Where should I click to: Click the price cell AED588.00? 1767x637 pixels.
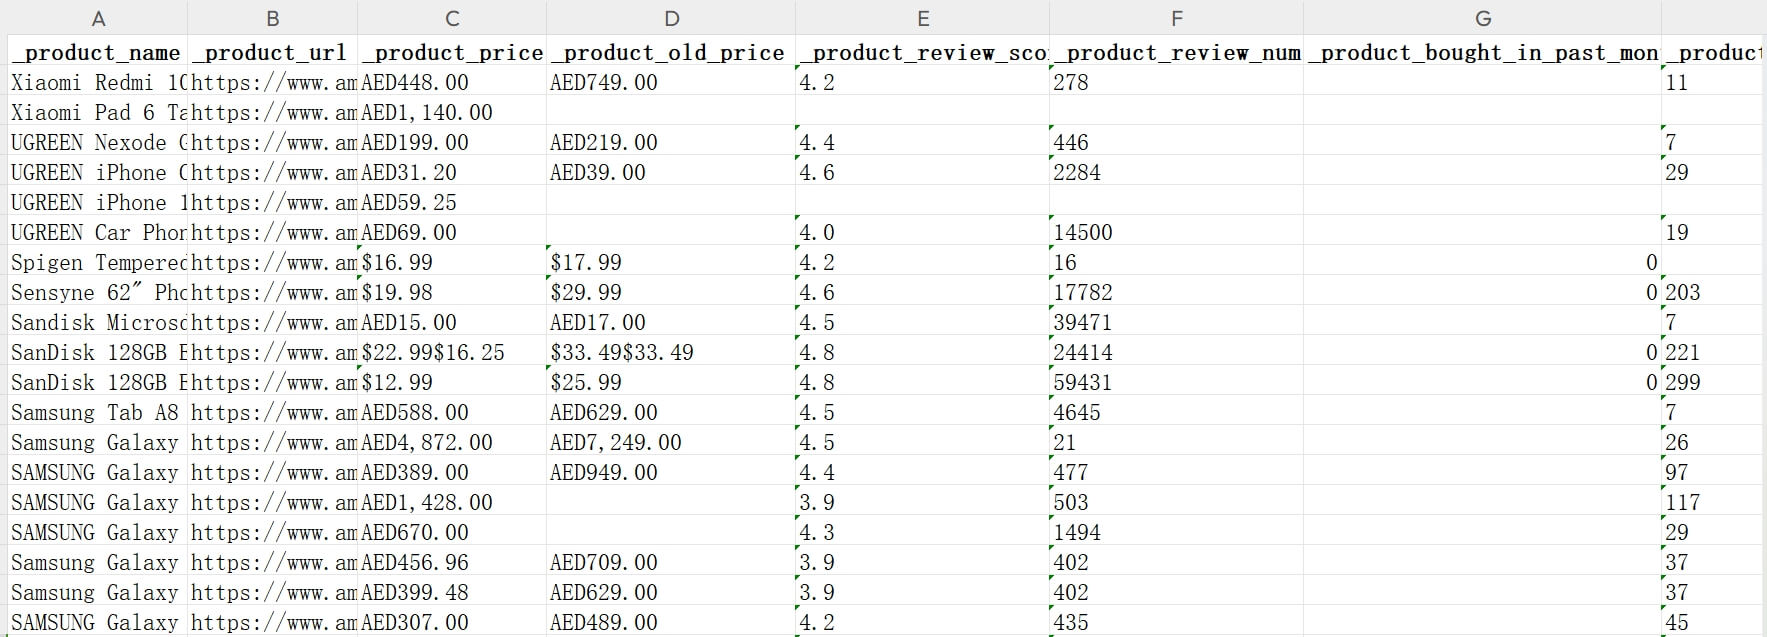(452, 412)
